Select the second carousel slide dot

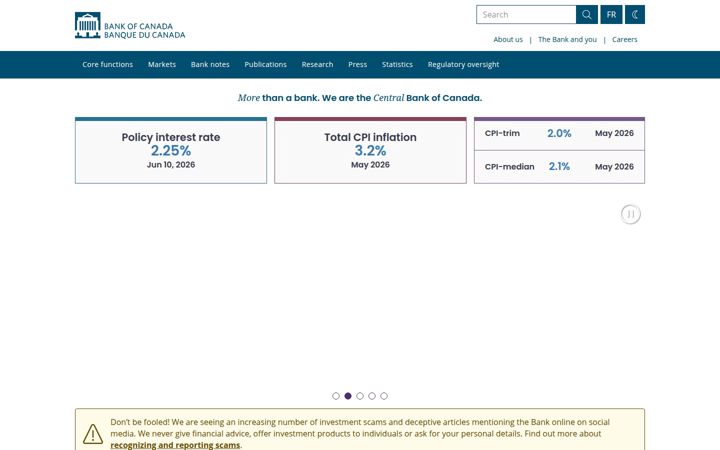(348, 396)
